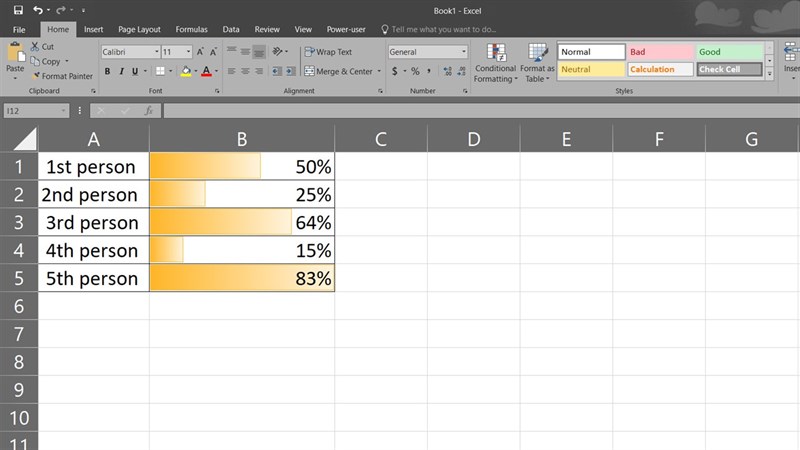Screen dimensions: 800x450
Task: Undo the last action
Action: tap(38, 10)
